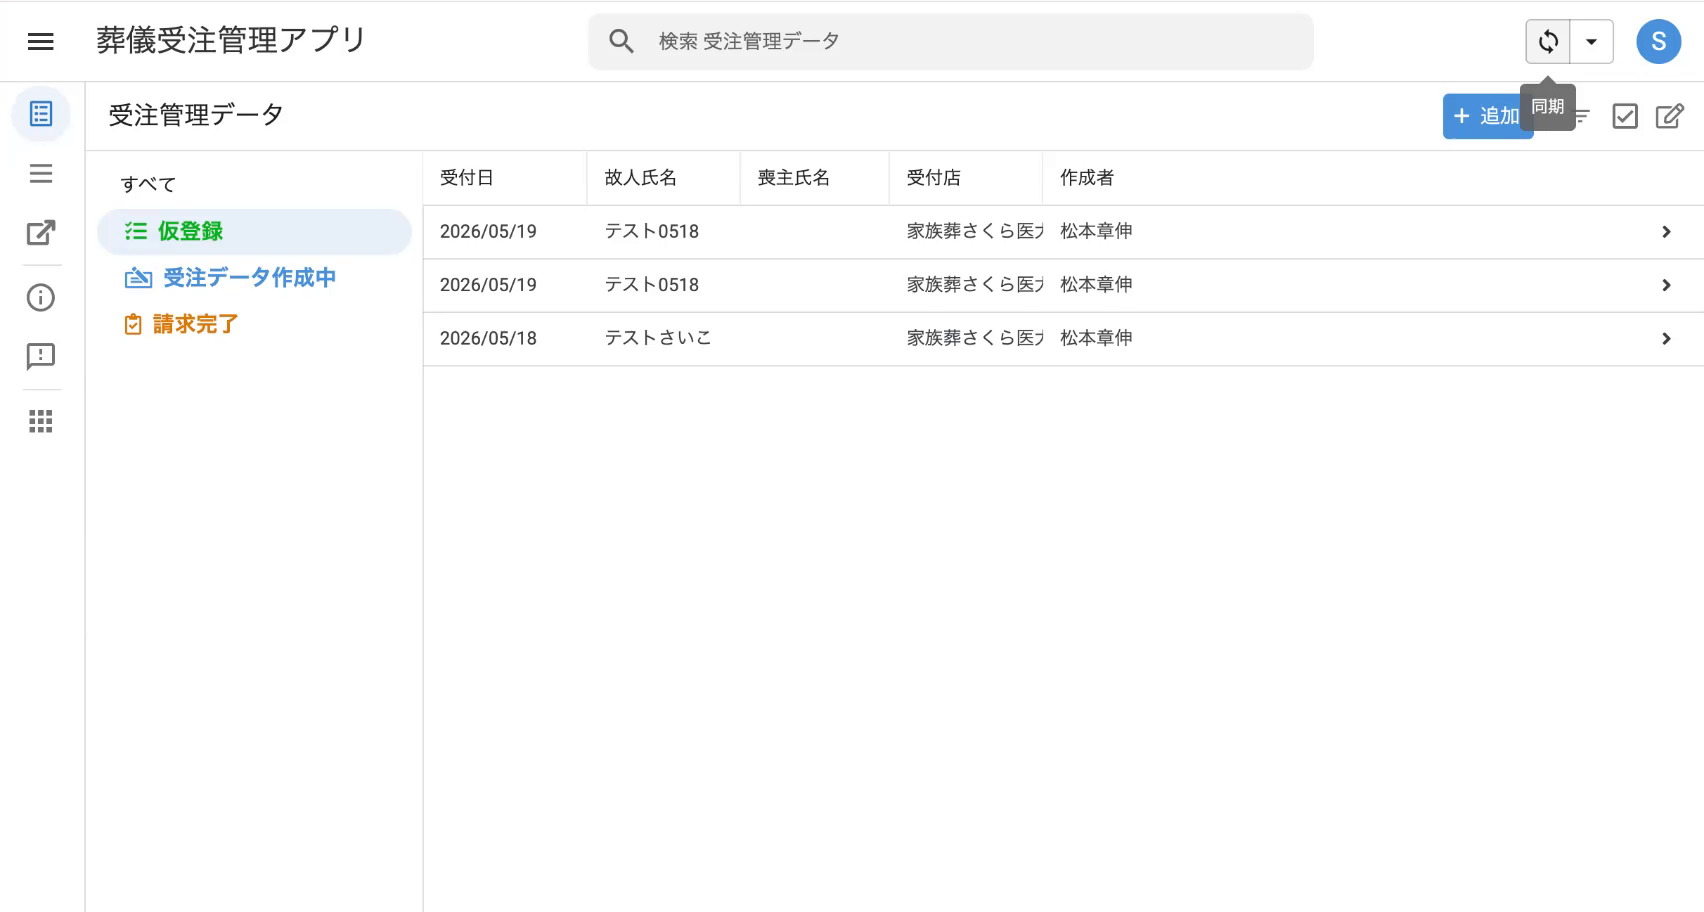Select the 受注データ作成中 filter
Viewport: 1704px width, 912px height.
click(x=254, y=278)
